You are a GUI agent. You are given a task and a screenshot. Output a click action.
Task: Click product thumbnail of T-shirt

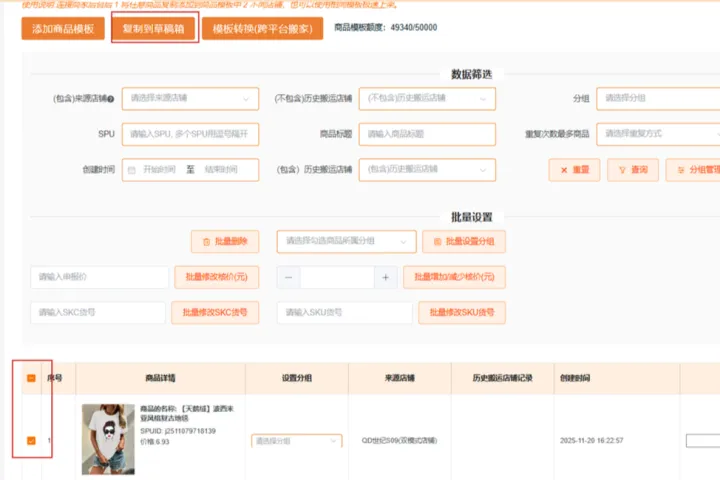click(x=108, y=439)
